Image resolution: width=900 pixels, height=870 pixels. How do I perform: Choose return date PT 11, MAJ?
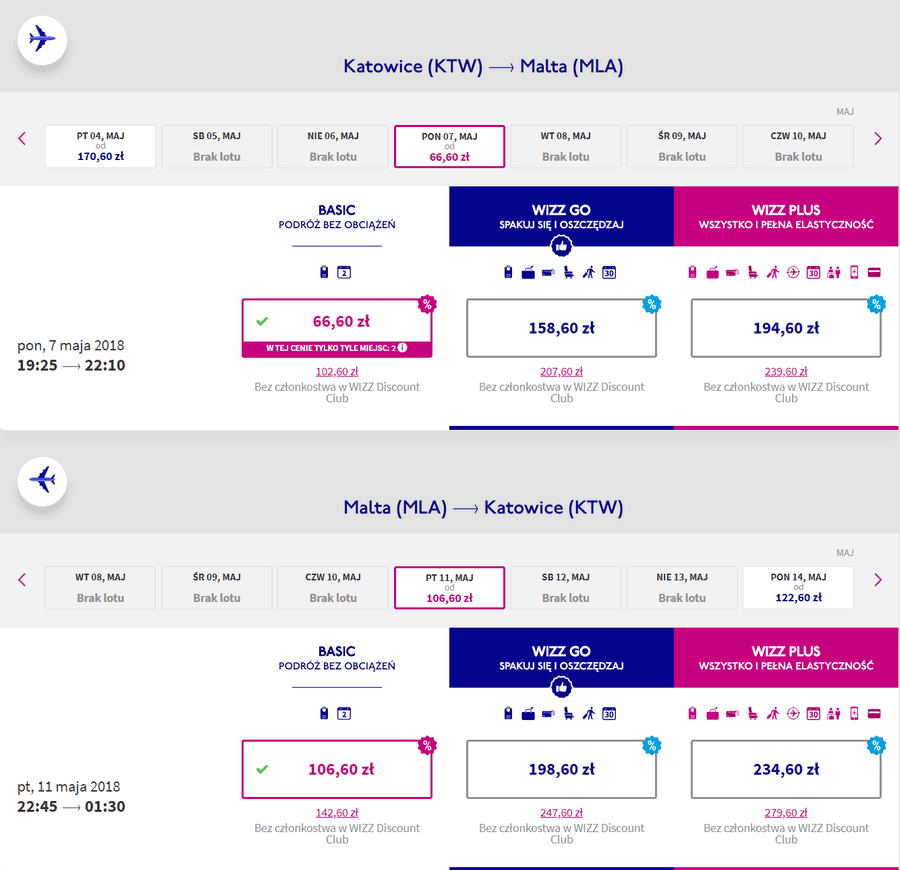click(449, 588)
